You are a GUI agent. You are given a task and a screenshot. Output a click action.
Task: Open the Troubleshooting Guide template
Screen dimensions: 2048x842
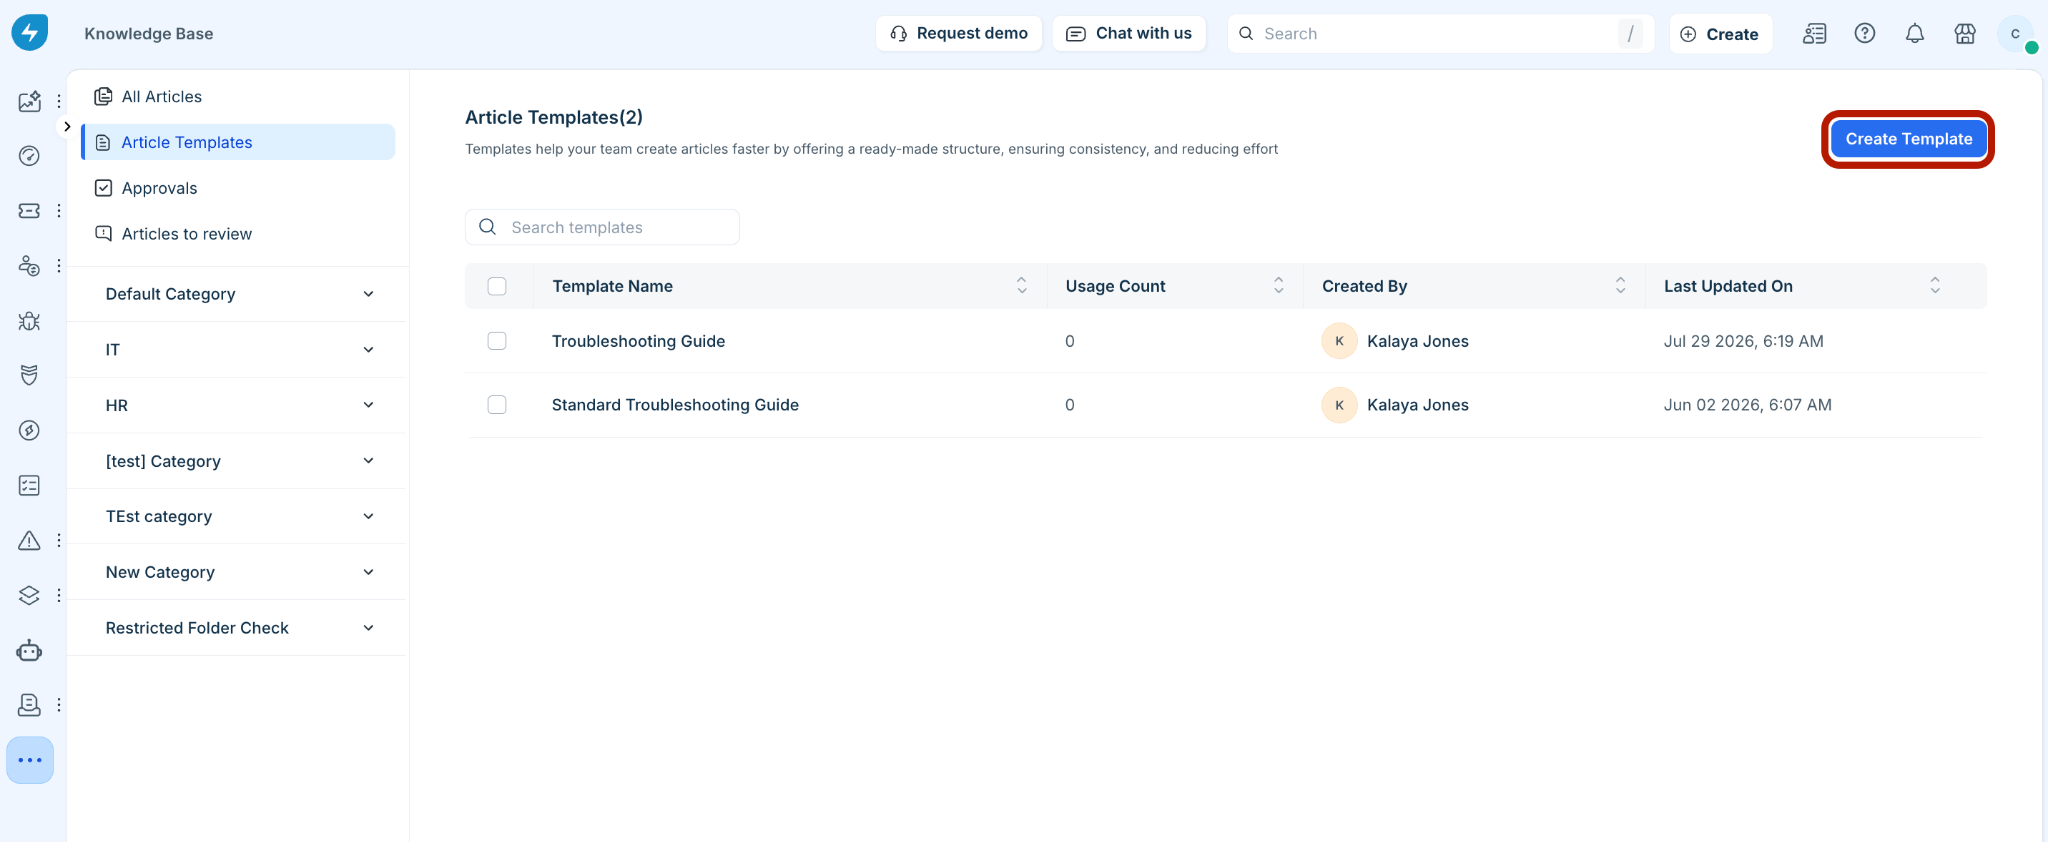click(x=639, y=341)
